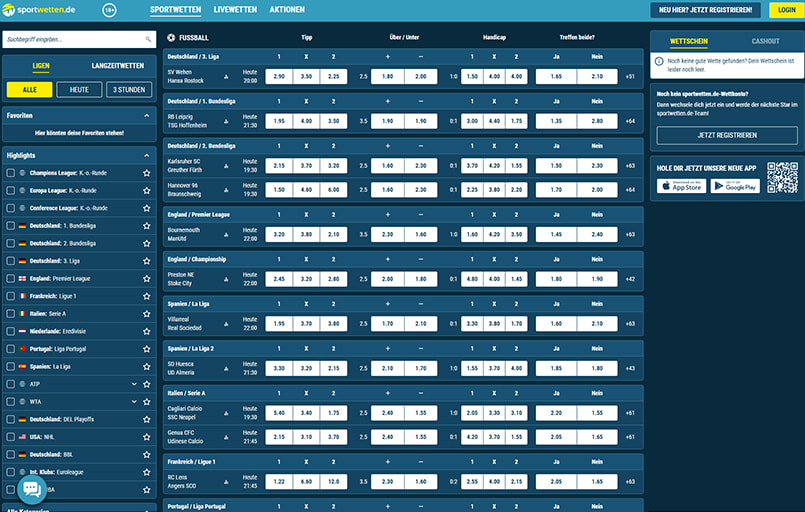Check the England Premier League checkbox
This screenshot has height=512, width=805.
pos(10,278)
